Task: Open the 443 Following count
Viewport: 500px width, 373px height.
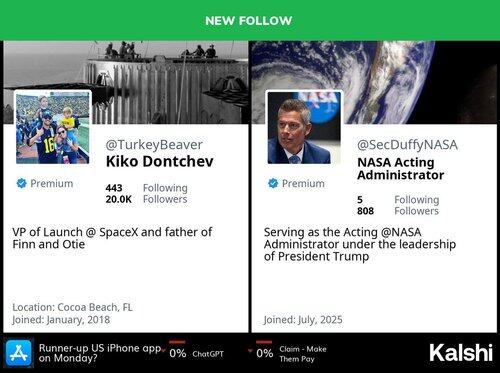Action: (x=147, y=188)
